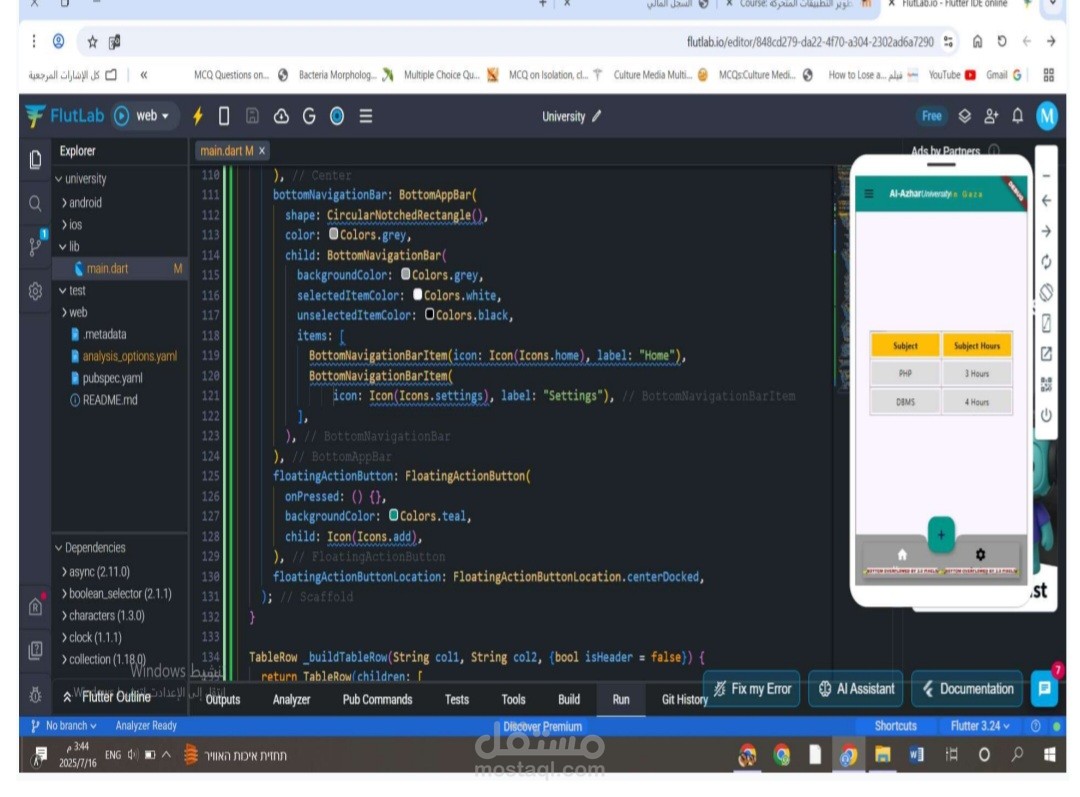Click the Fix my Error button
This screenshot has height=797, width=1080.
pyautogui.click(x=751, y=689)
